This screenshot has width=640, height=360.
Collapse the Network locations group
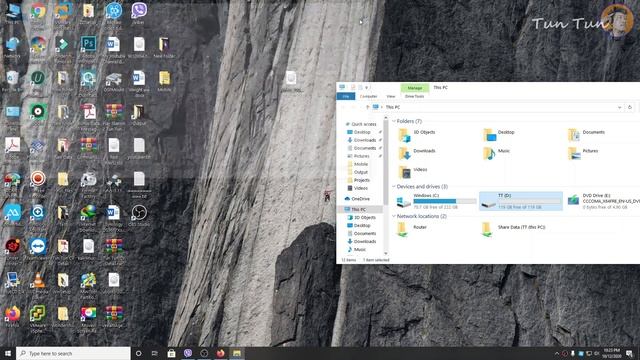click(394, 217)
